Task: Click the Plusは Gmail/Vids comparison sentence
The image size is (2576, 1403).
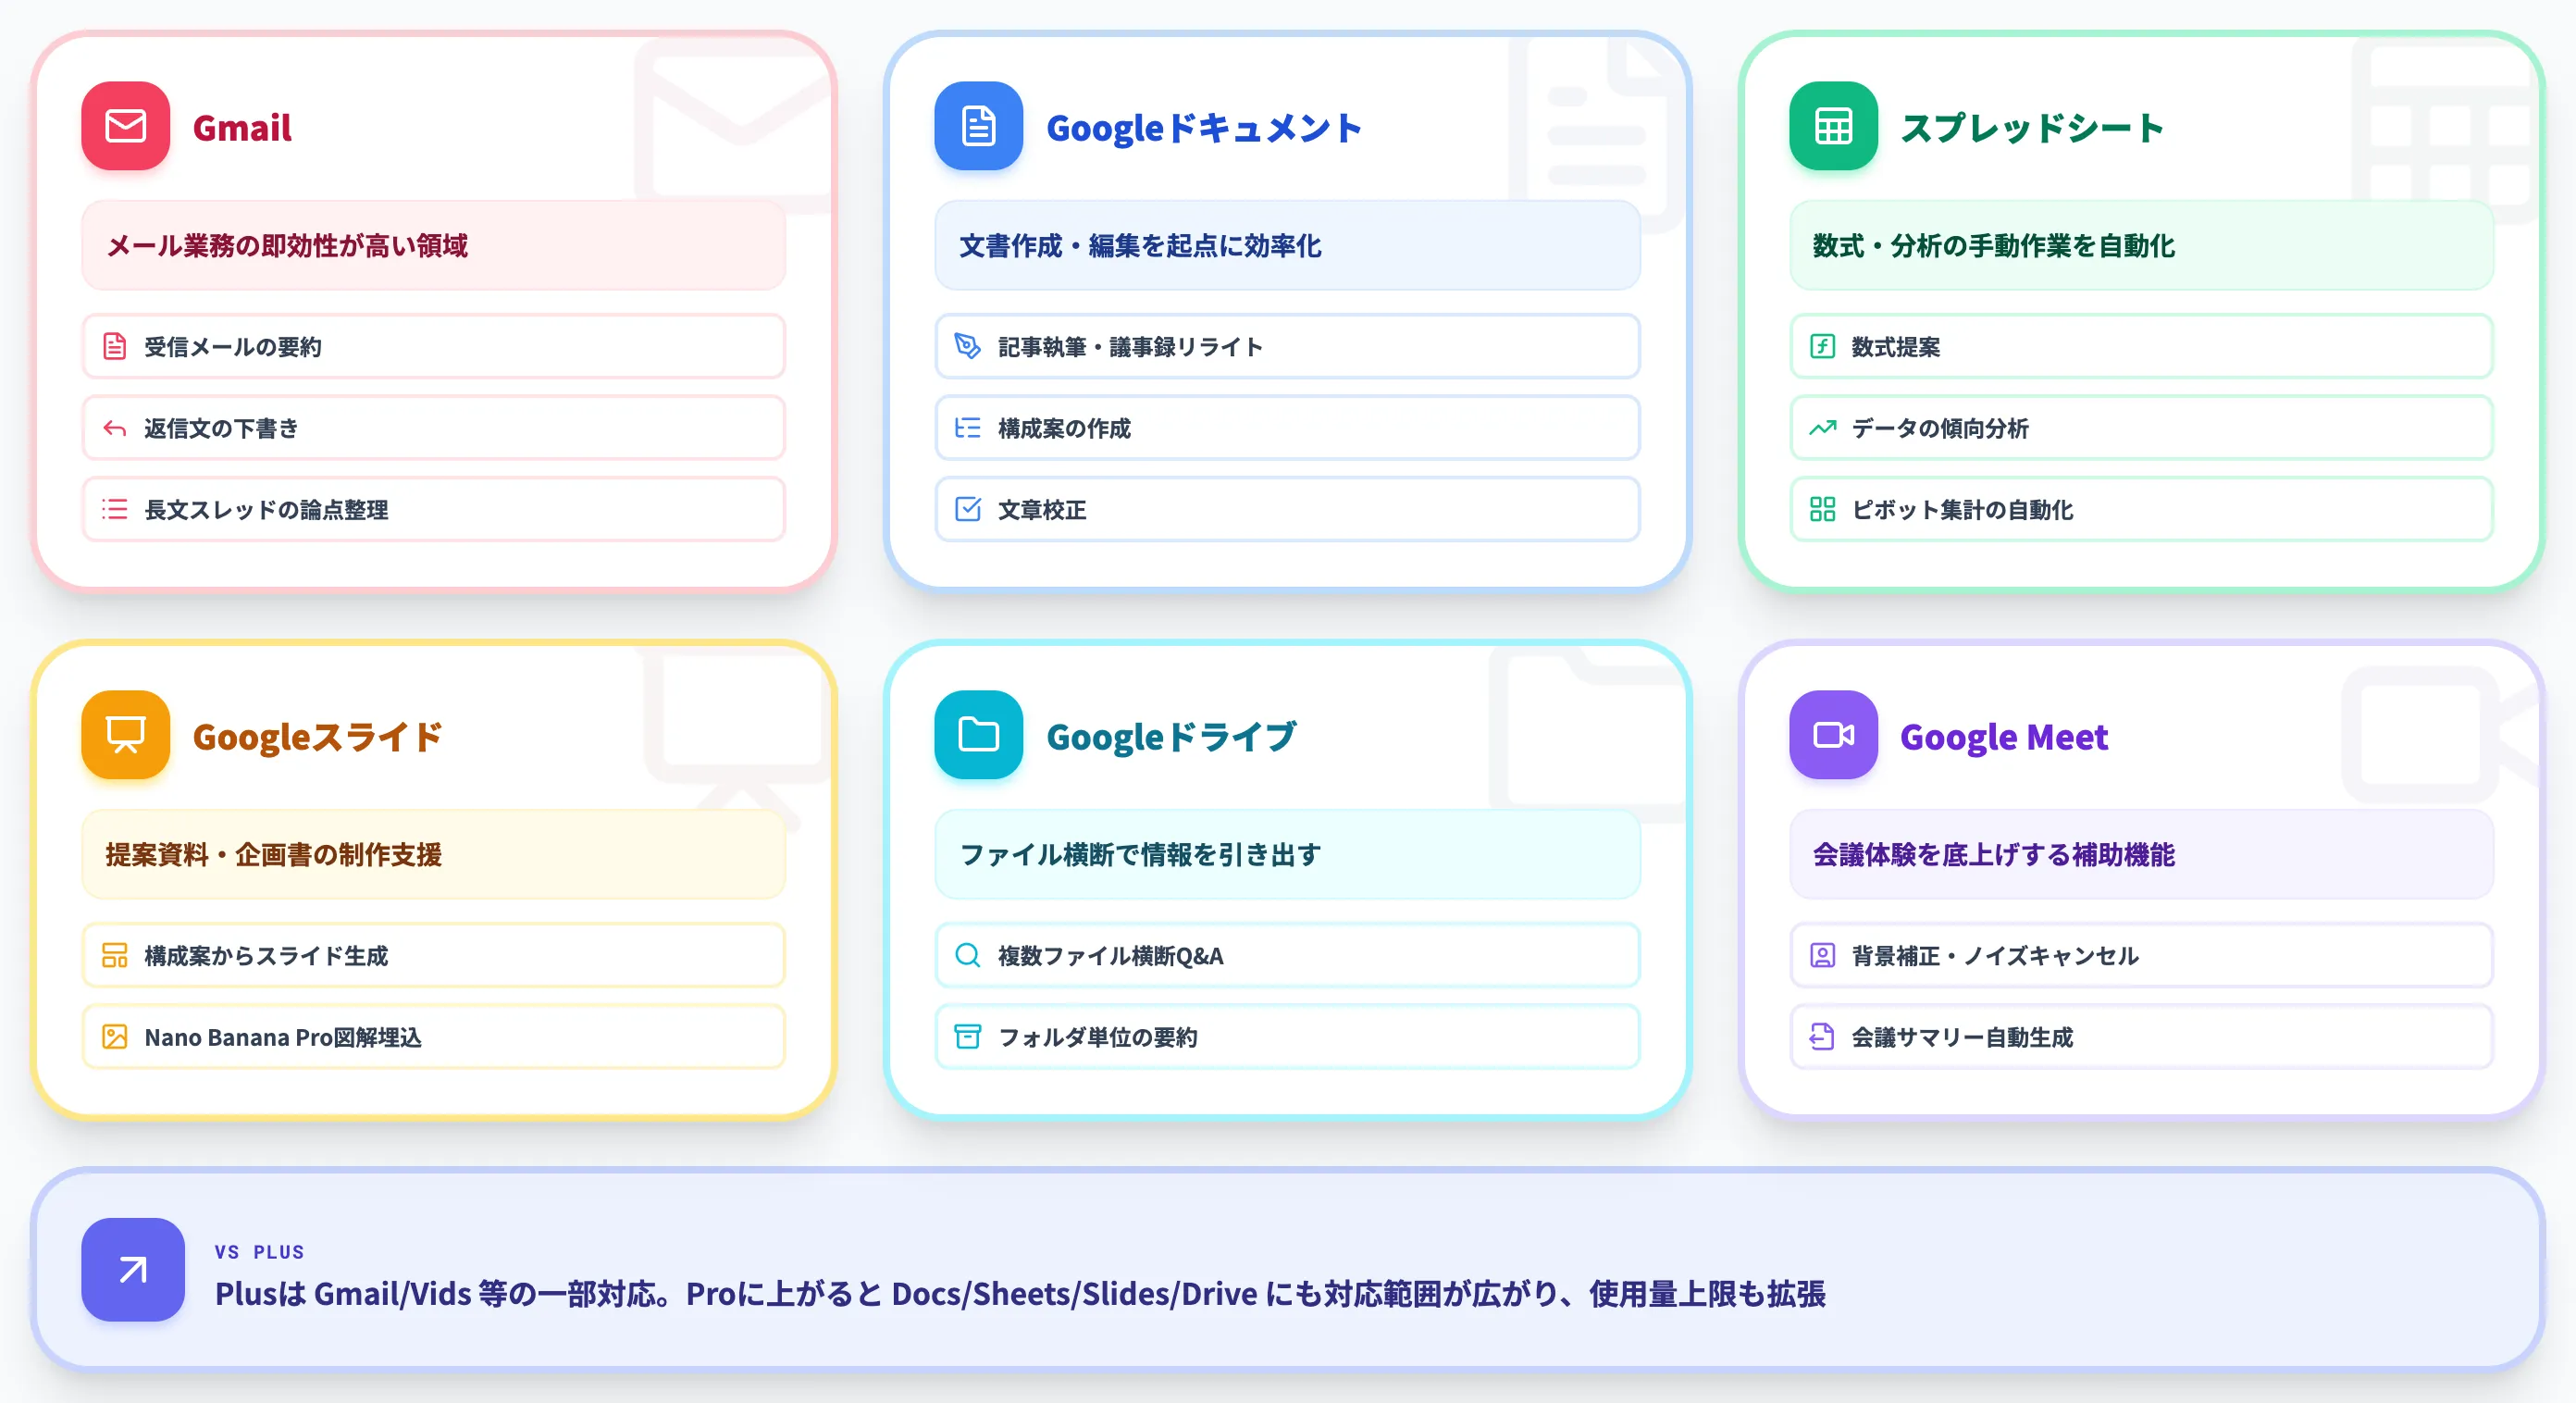Action: (1020, 1294)
